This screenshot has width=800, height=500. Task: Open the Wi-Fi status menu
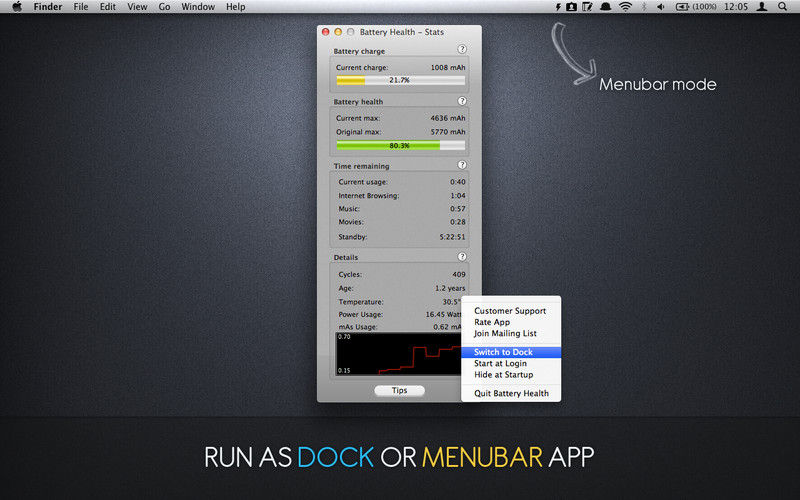[626, 7]
